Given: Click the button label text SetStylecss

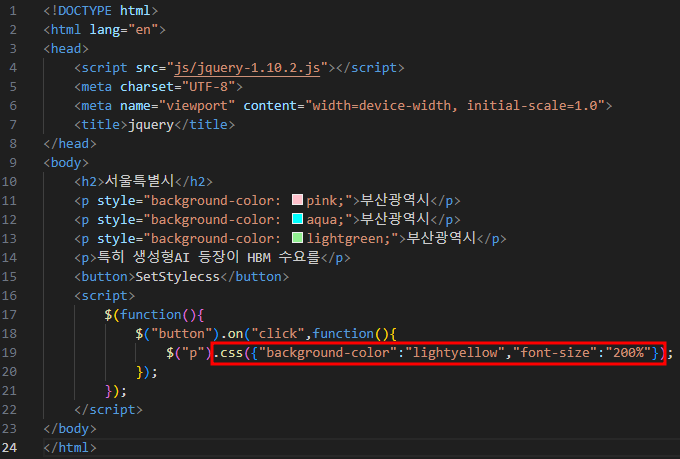Looking at the screenshot, I should pyautogui.click(x=178, y=276).
